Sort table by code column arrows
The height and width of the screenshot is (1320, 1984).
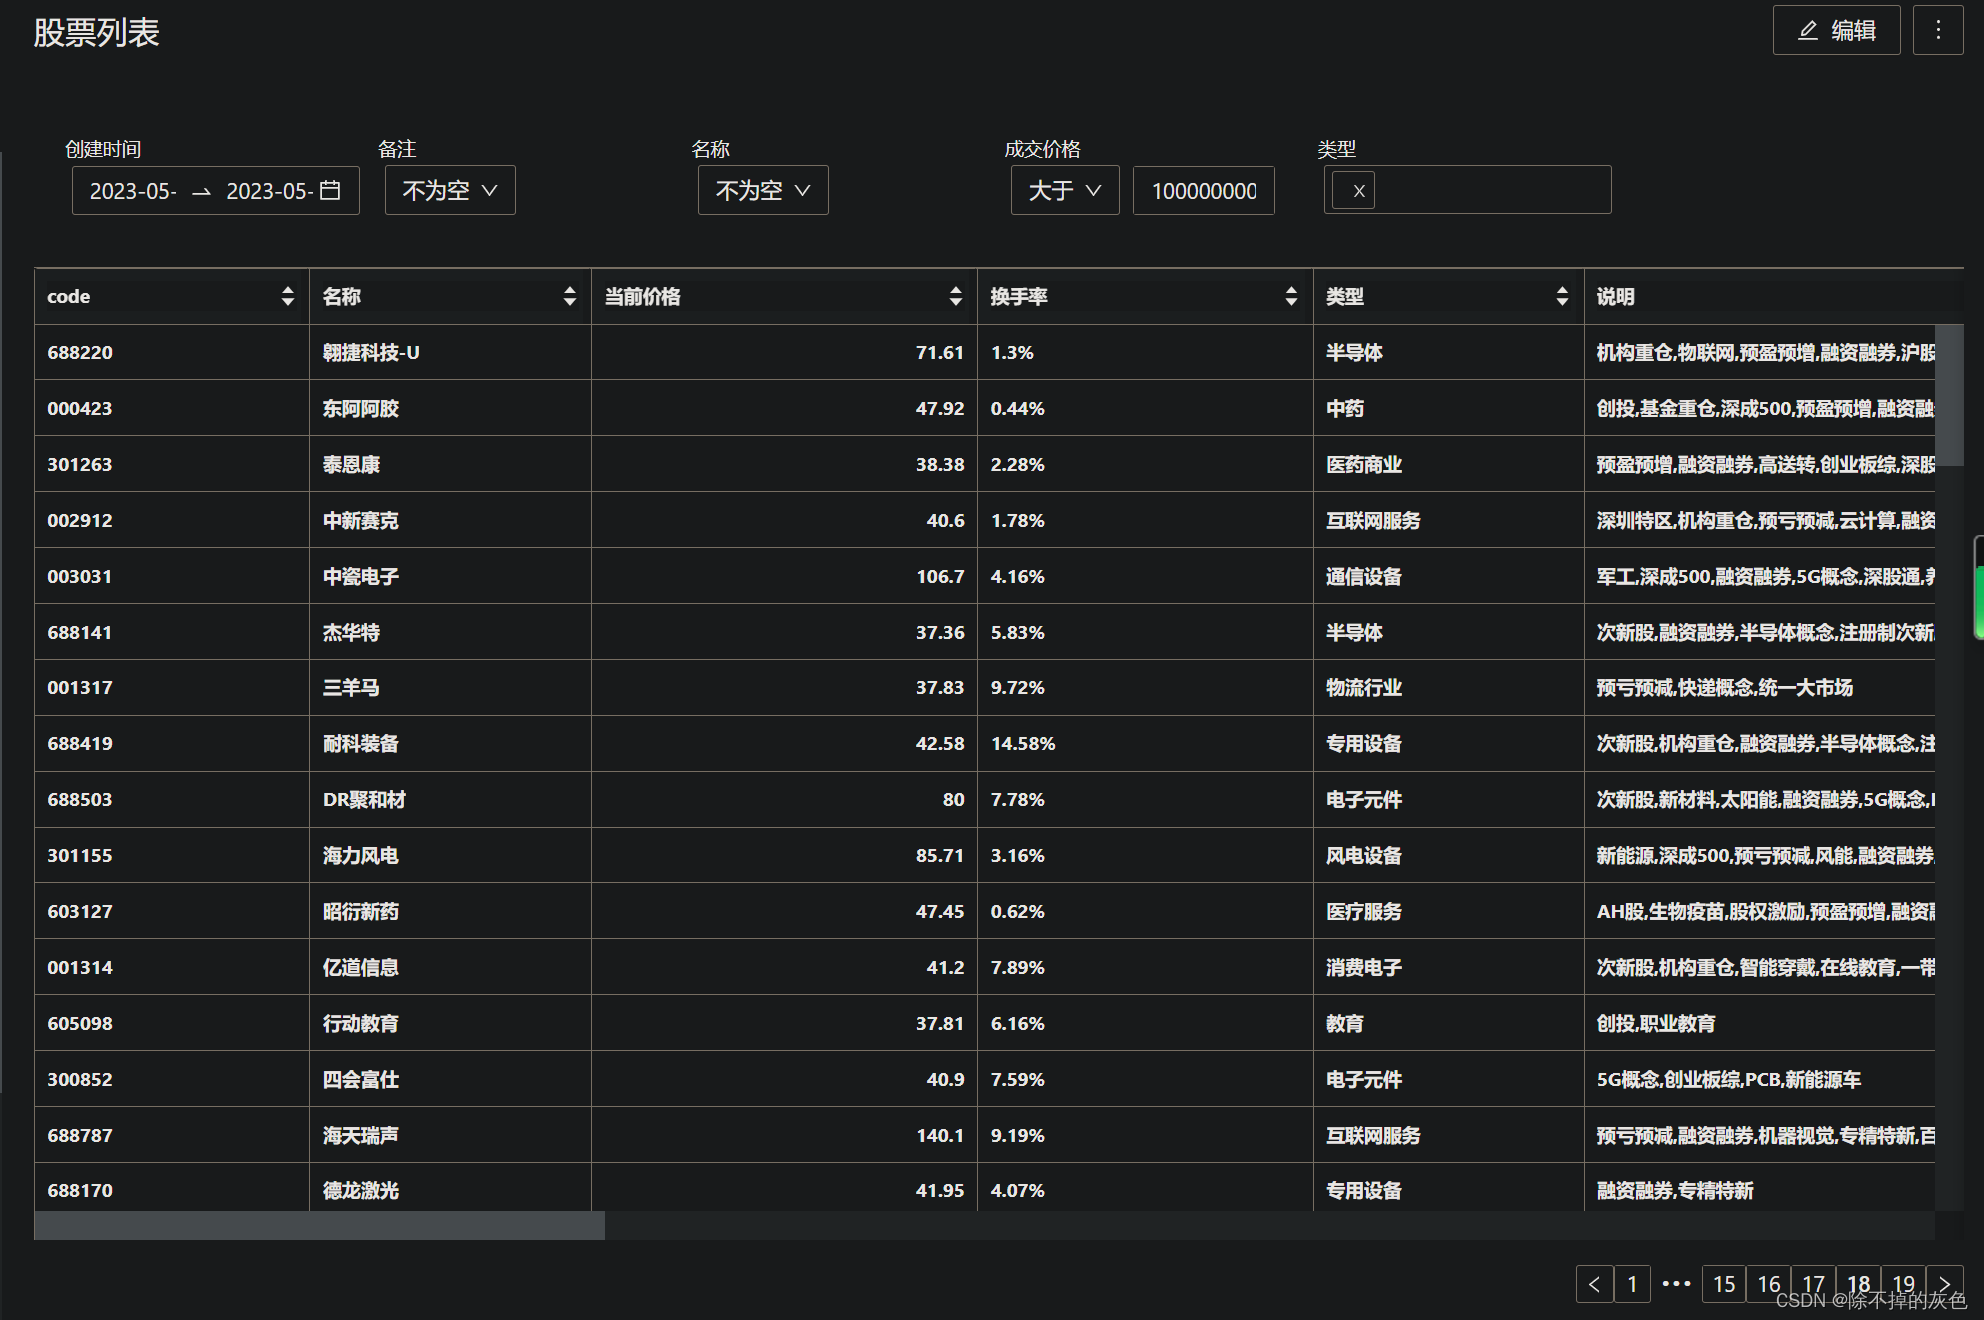288,296
